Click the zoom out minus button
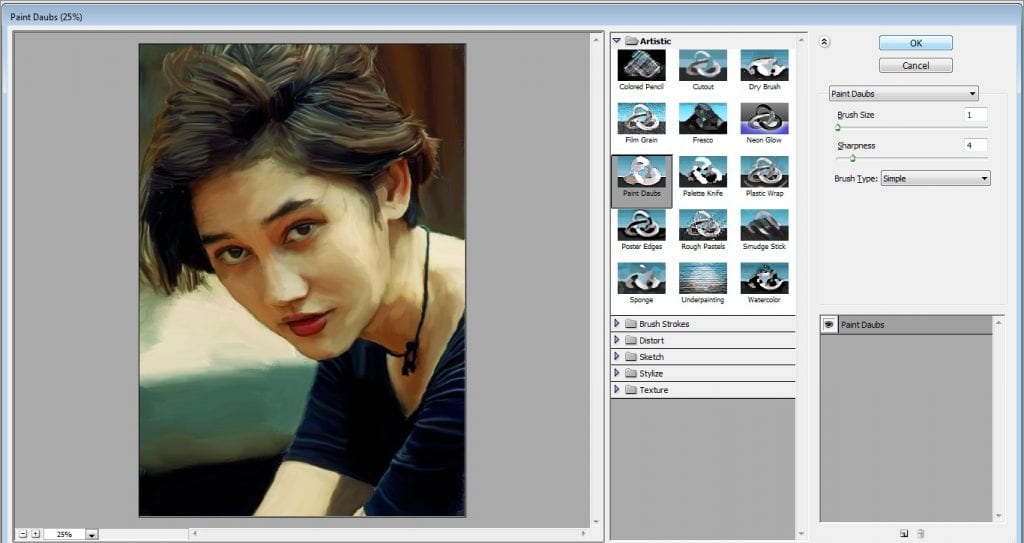This screenshot has width=1024, height=543. click(22, 534)
